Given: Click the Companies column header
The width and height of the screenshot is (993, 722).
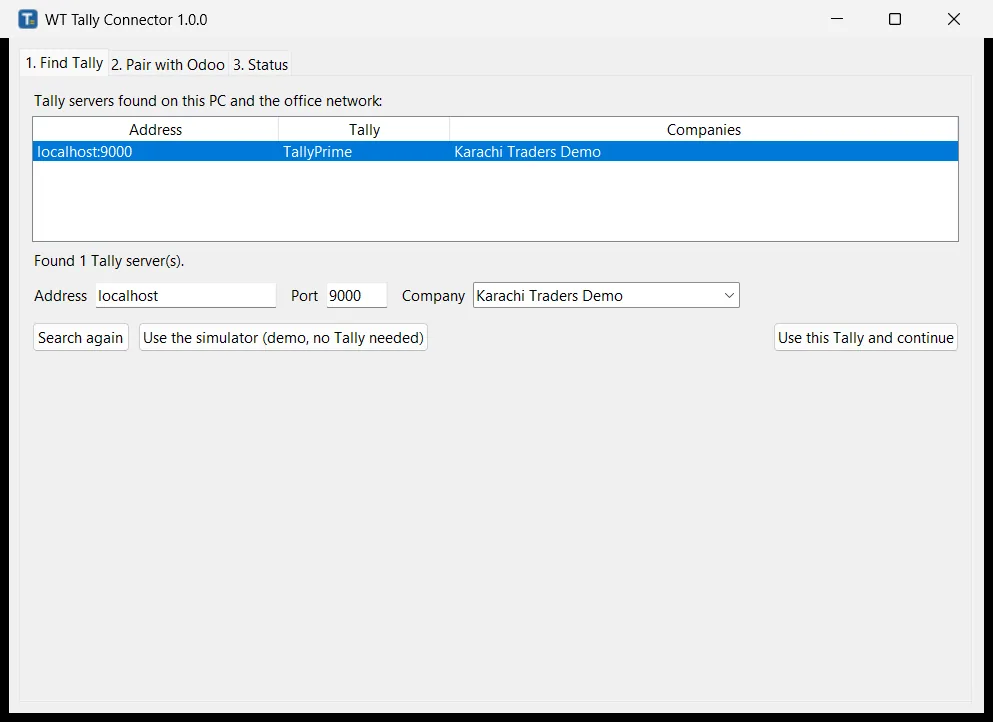Looking at the screenshot, I should pyautogui.click(x=704, y=129).
